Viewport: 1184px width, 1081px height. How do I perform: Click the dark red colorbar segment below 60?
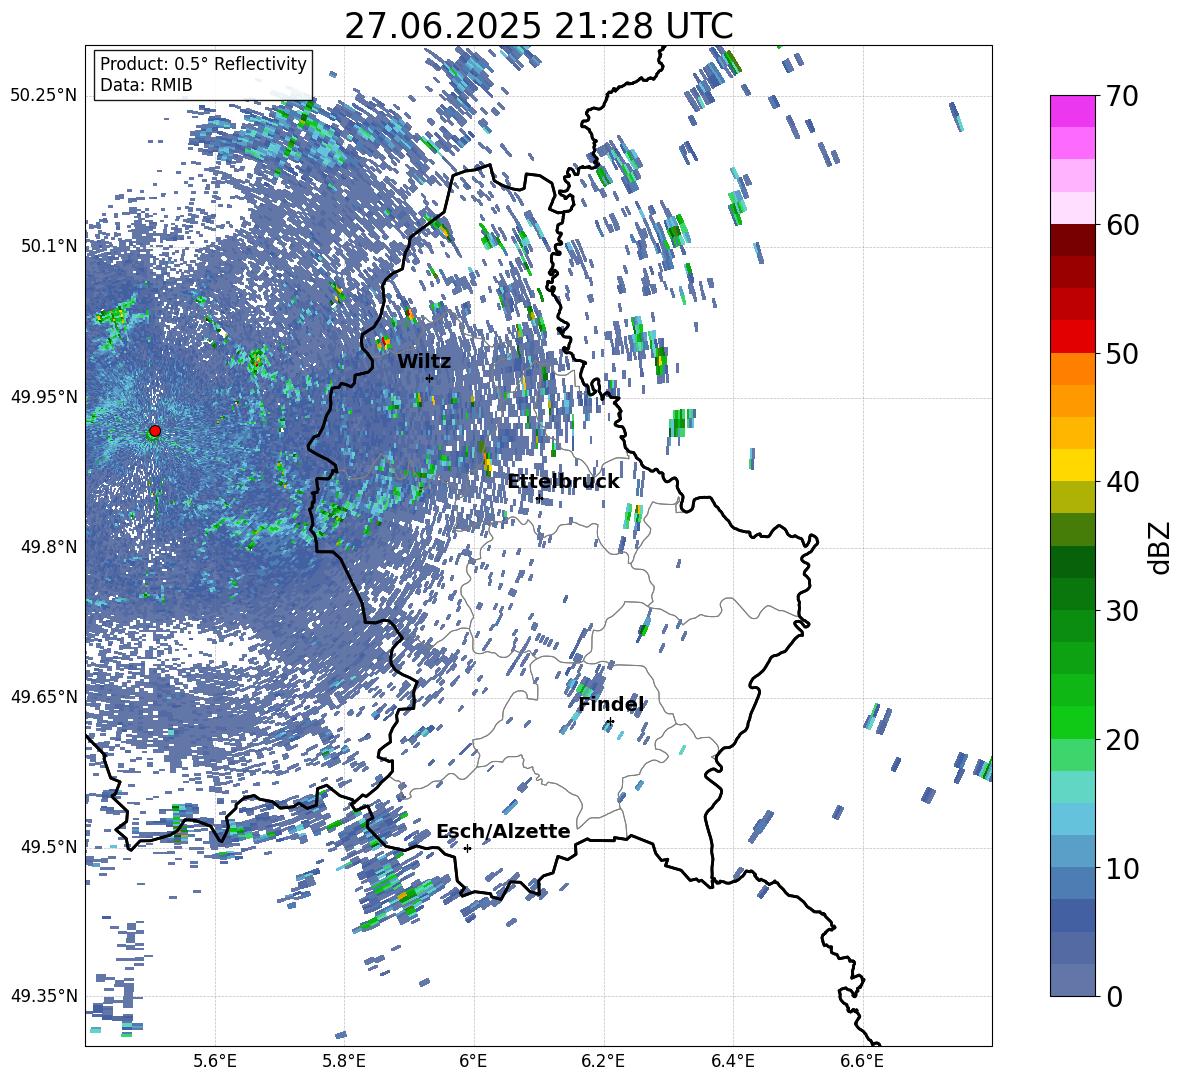click(x=1072, y=240)
